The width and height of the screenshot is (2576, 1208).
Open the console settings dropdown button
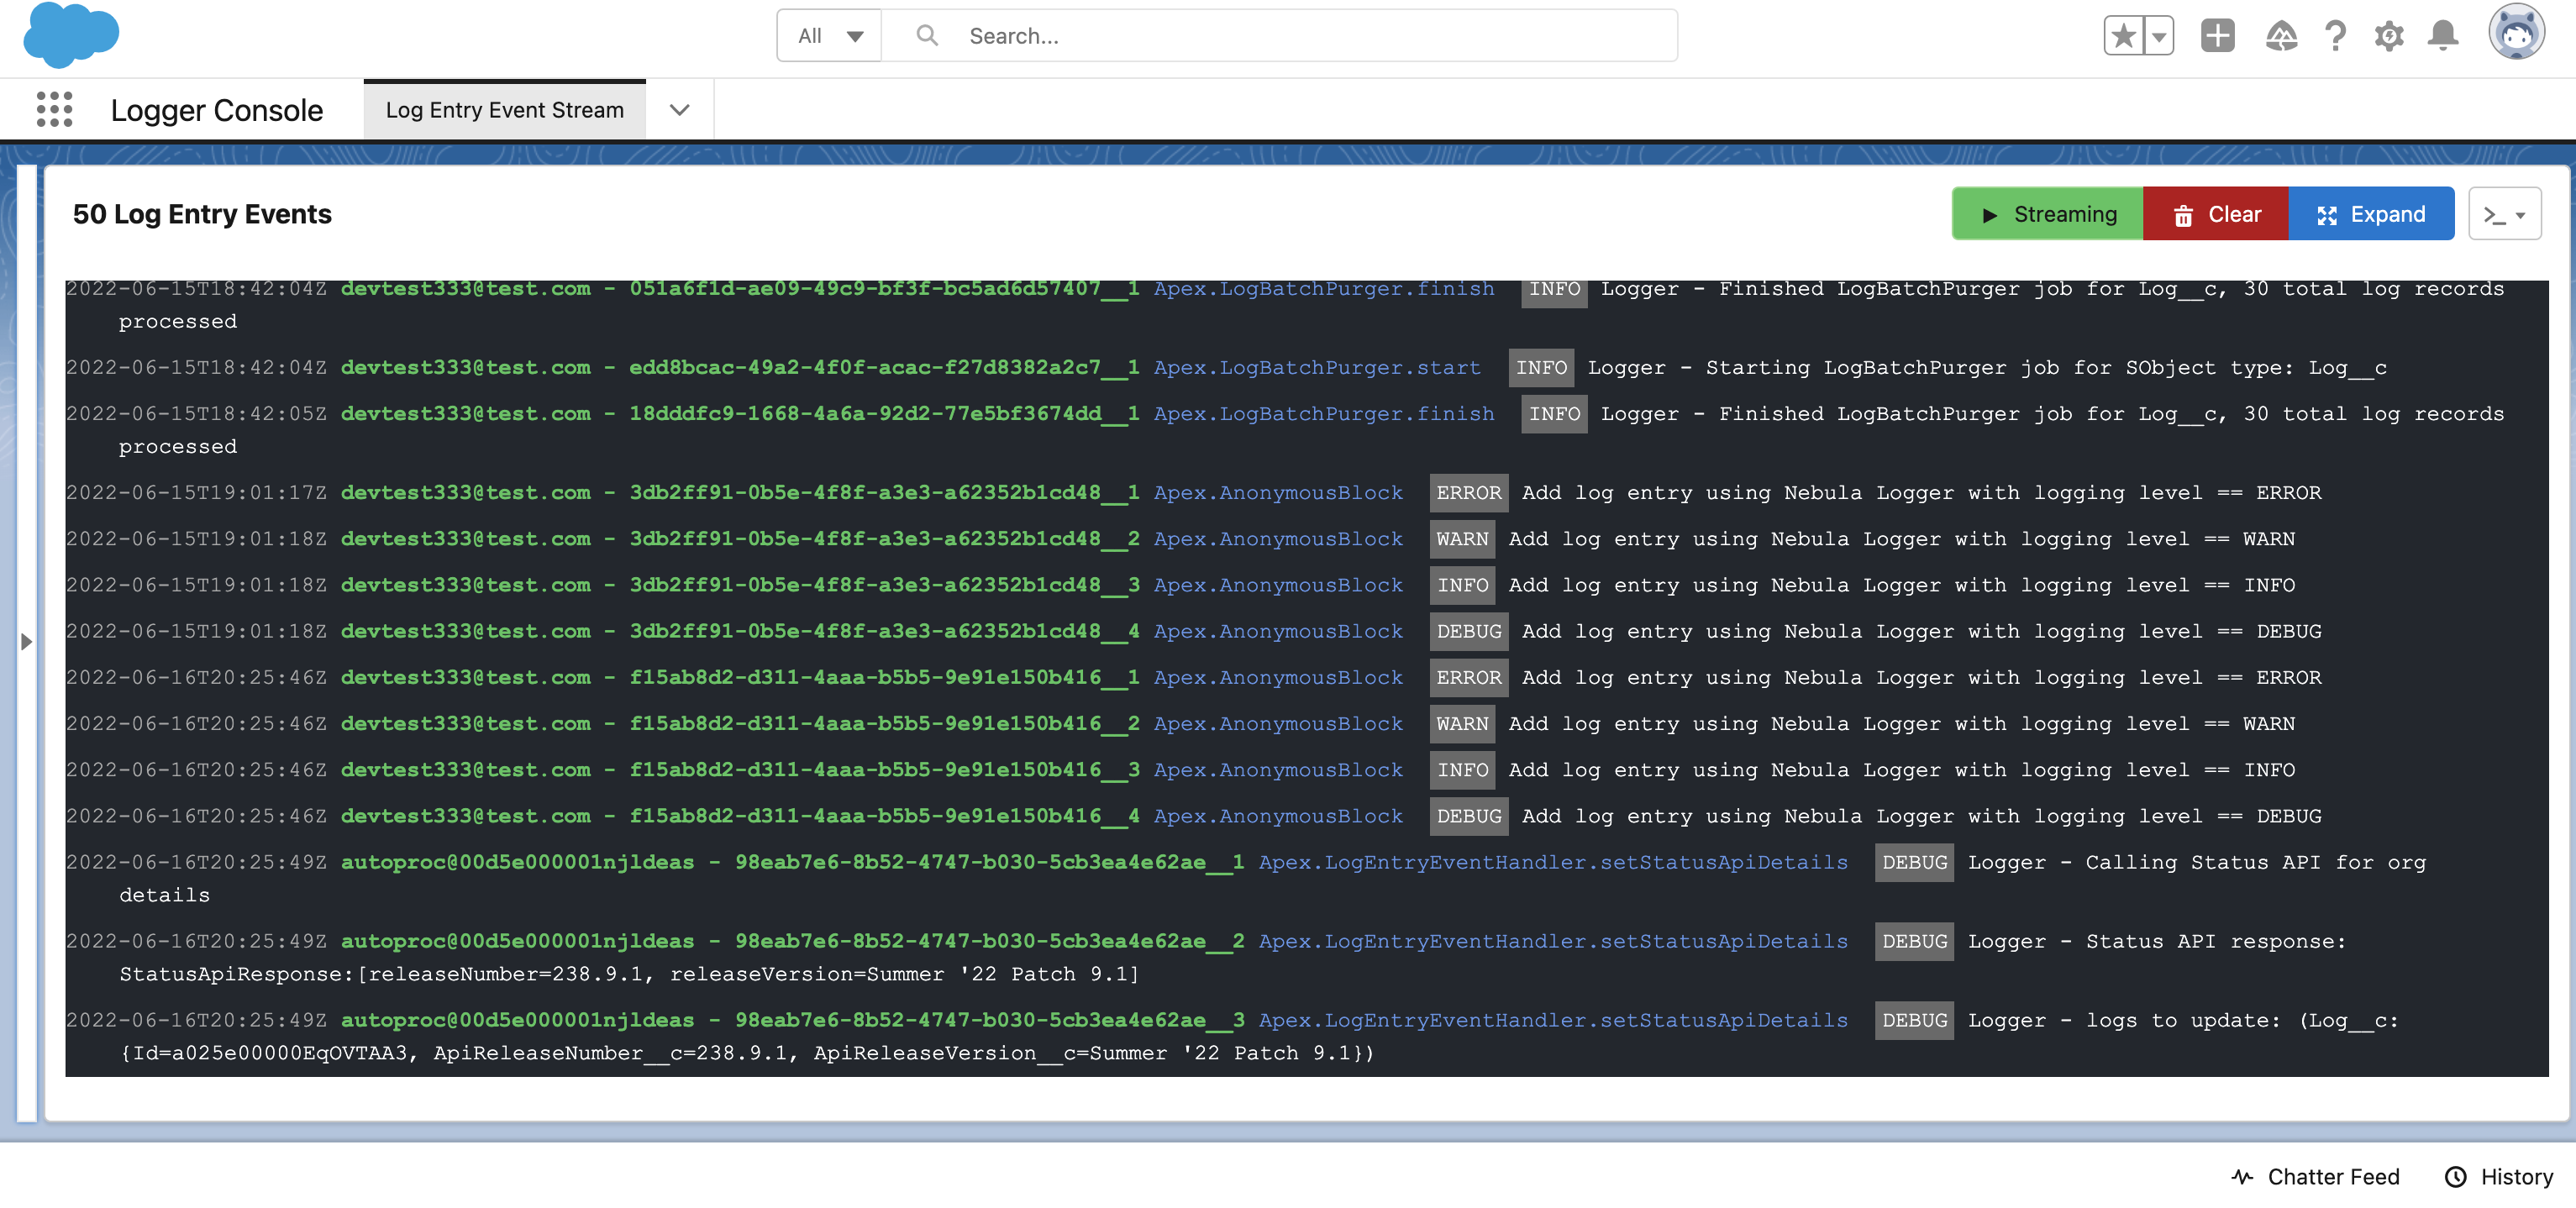(2504, 214)
